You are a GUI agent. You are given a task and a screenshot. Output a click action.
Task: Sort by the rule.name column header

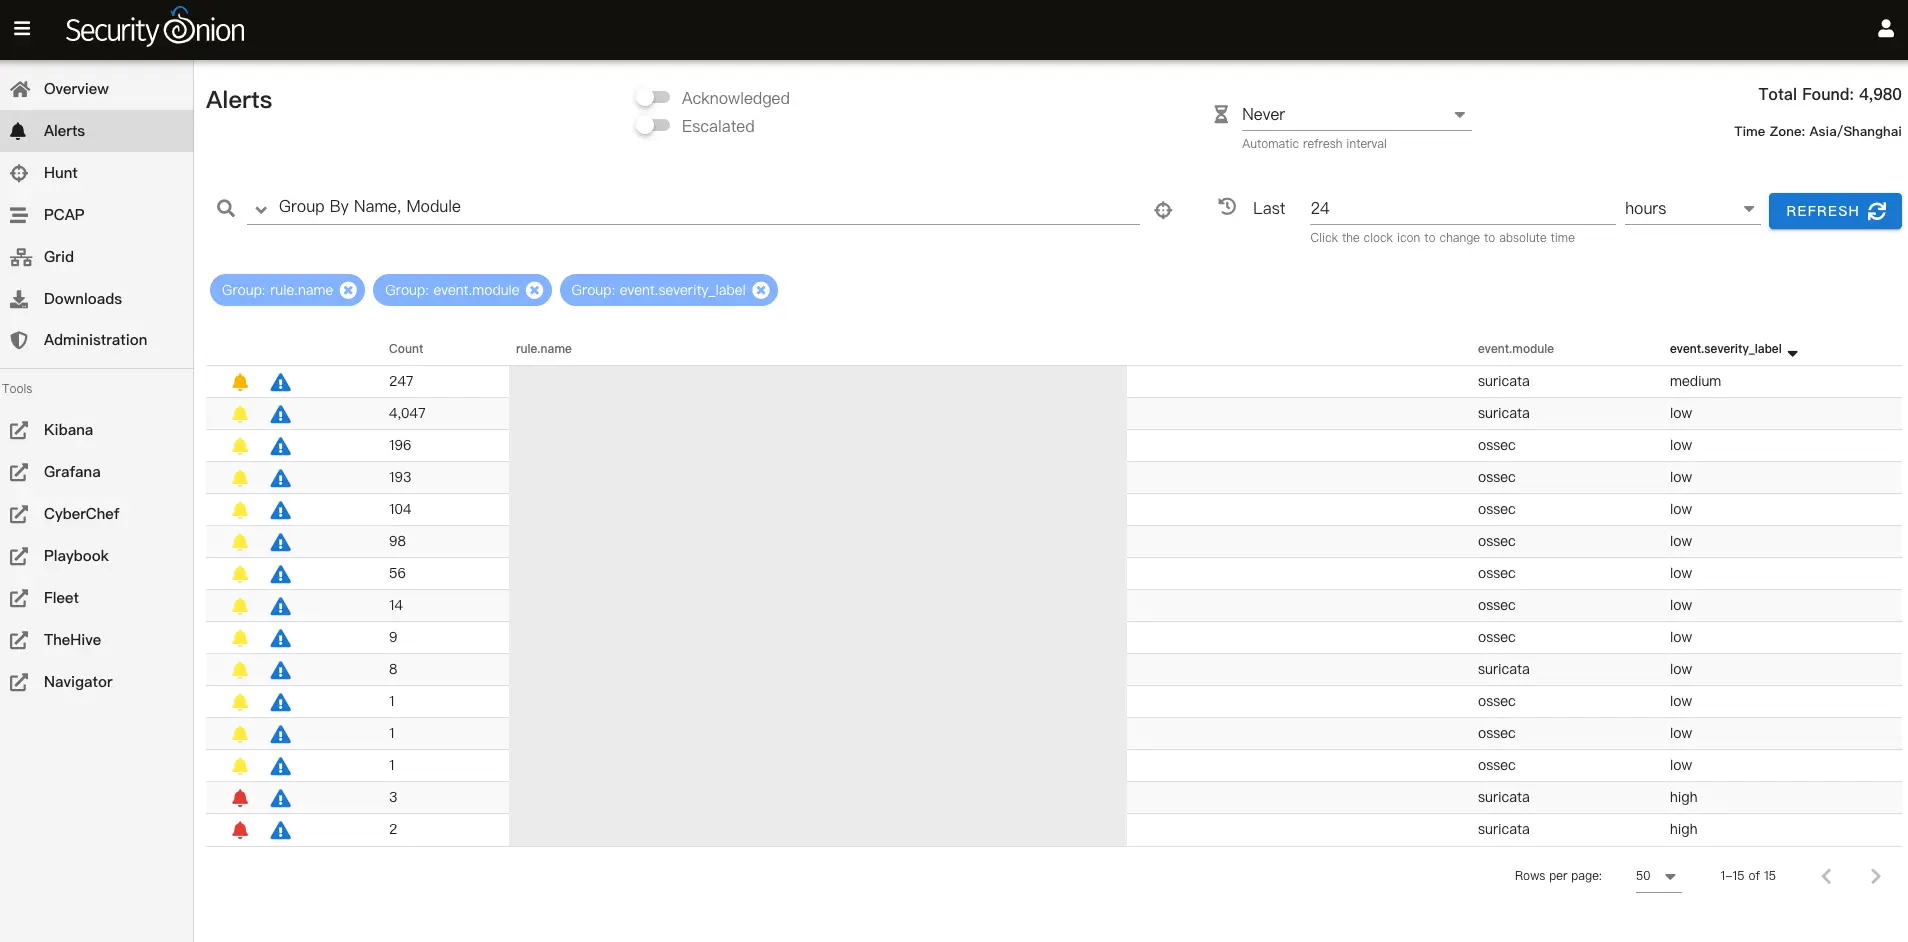[x=544, y=349]
